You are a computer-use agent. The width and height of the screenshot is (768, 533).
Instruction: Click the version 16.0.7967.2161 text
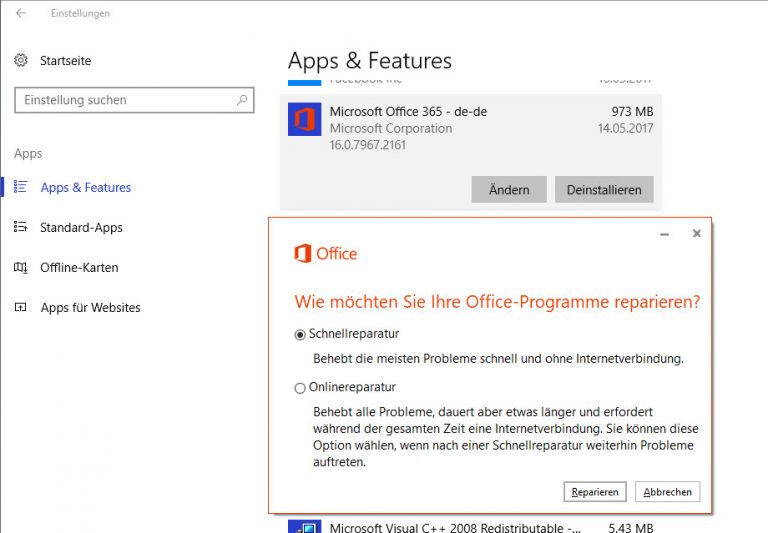click(368, 145)
